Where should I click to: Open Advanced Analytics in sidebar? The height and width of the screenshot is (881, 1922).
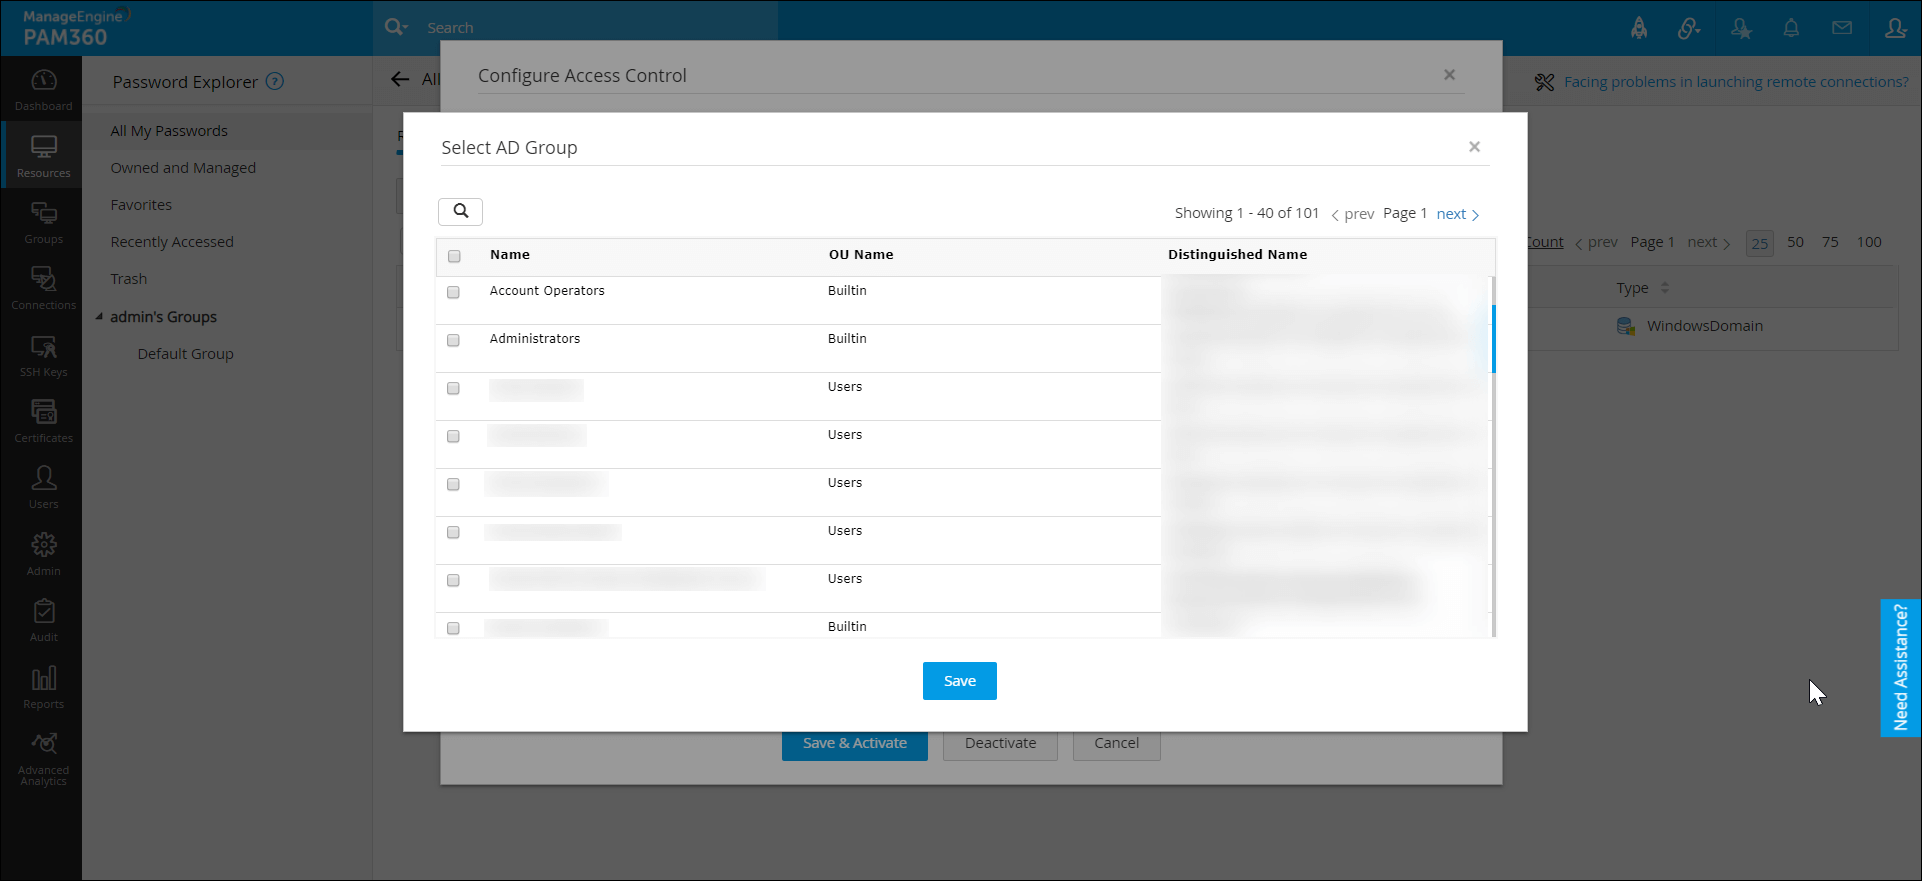[x=43, y=758]
